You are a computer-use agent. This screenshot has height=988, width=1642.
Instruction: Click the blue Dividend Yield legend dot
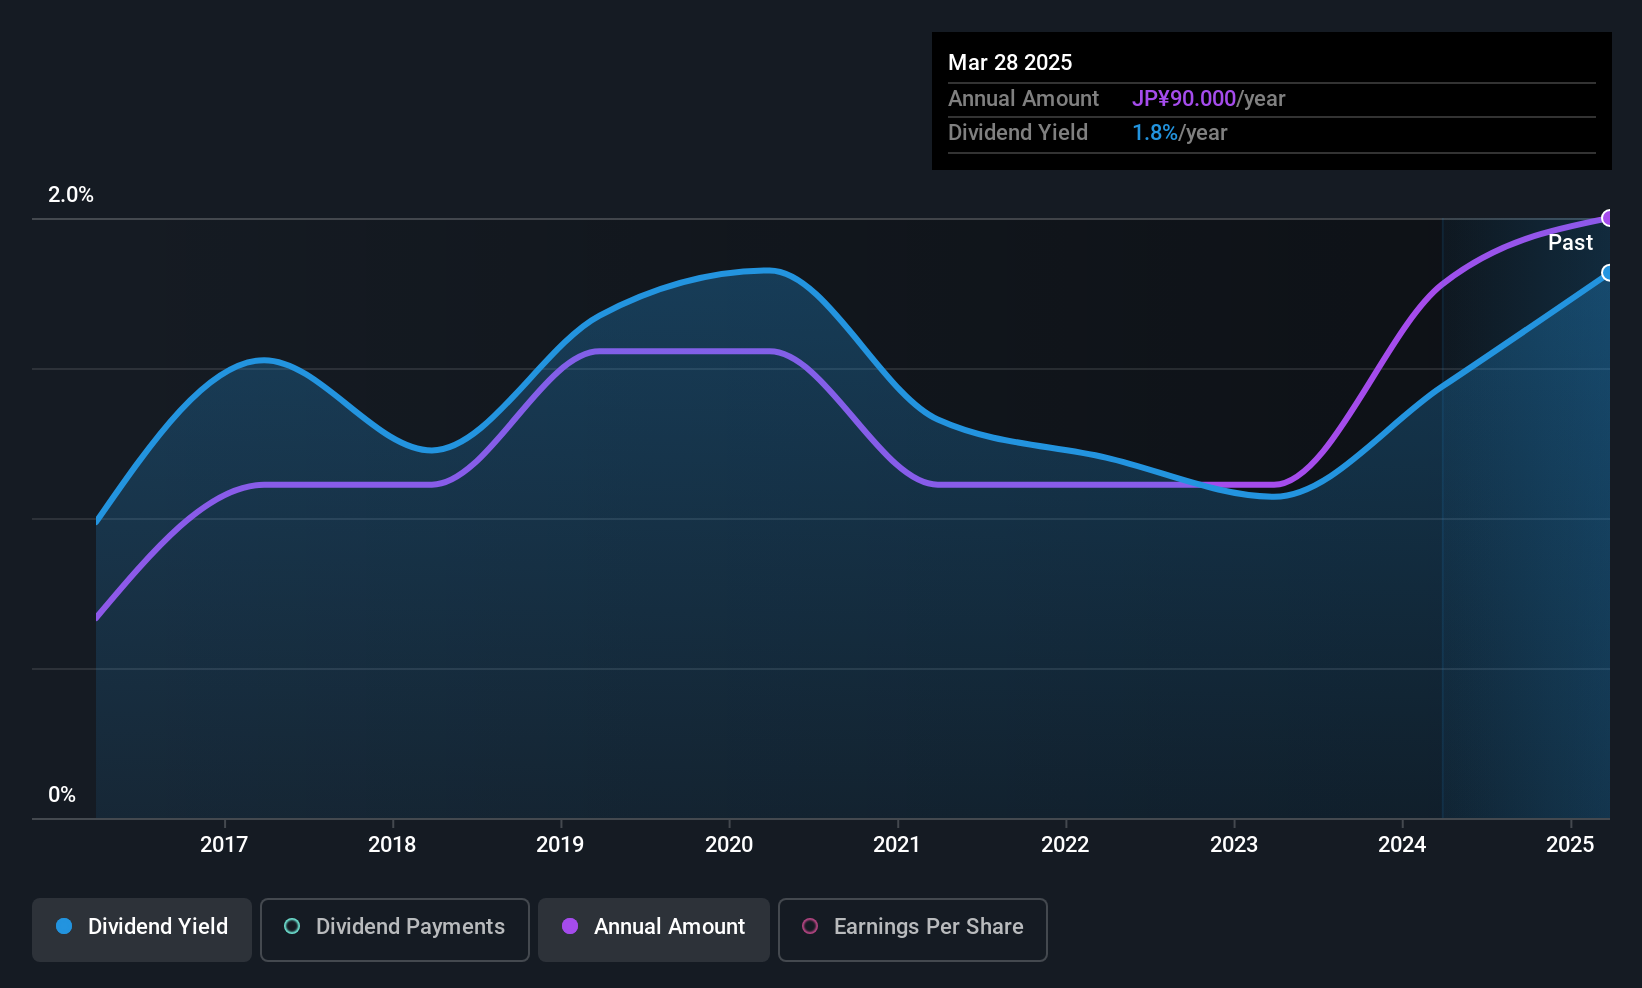[x=64, y=926]
